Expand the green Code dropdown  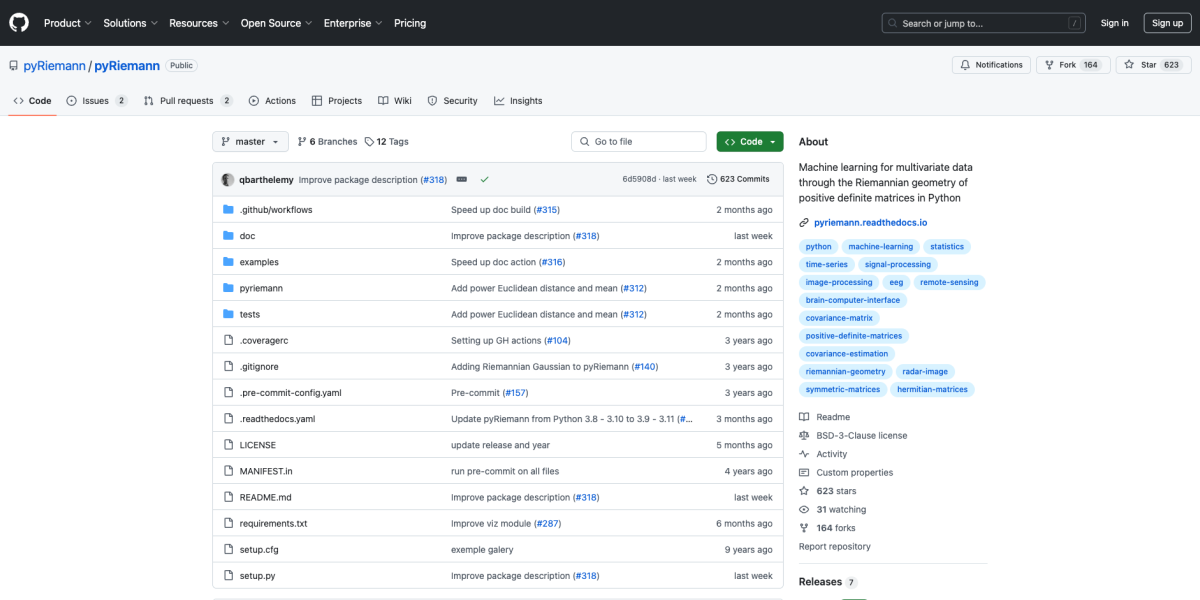749,142
